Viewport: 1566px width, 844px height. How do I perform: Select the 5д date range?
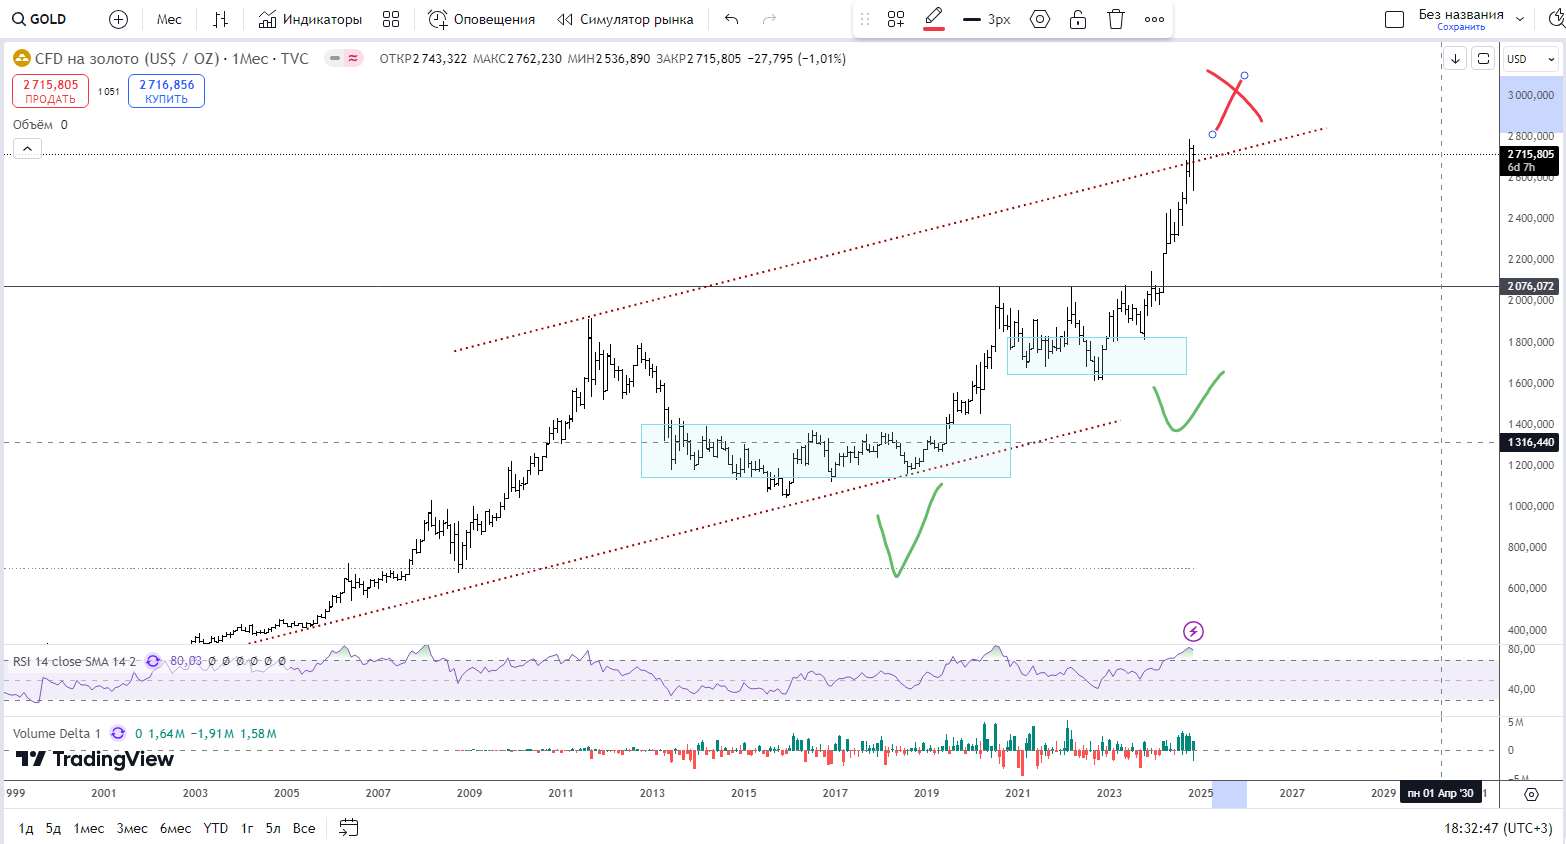53,828
